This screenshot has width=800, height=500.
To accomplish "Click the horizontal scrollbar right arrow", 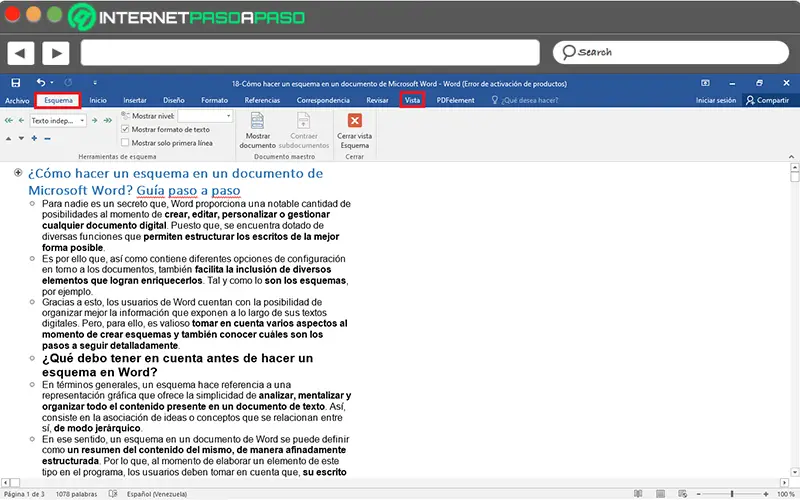I will pyautogui.click(x=784, y=482).
